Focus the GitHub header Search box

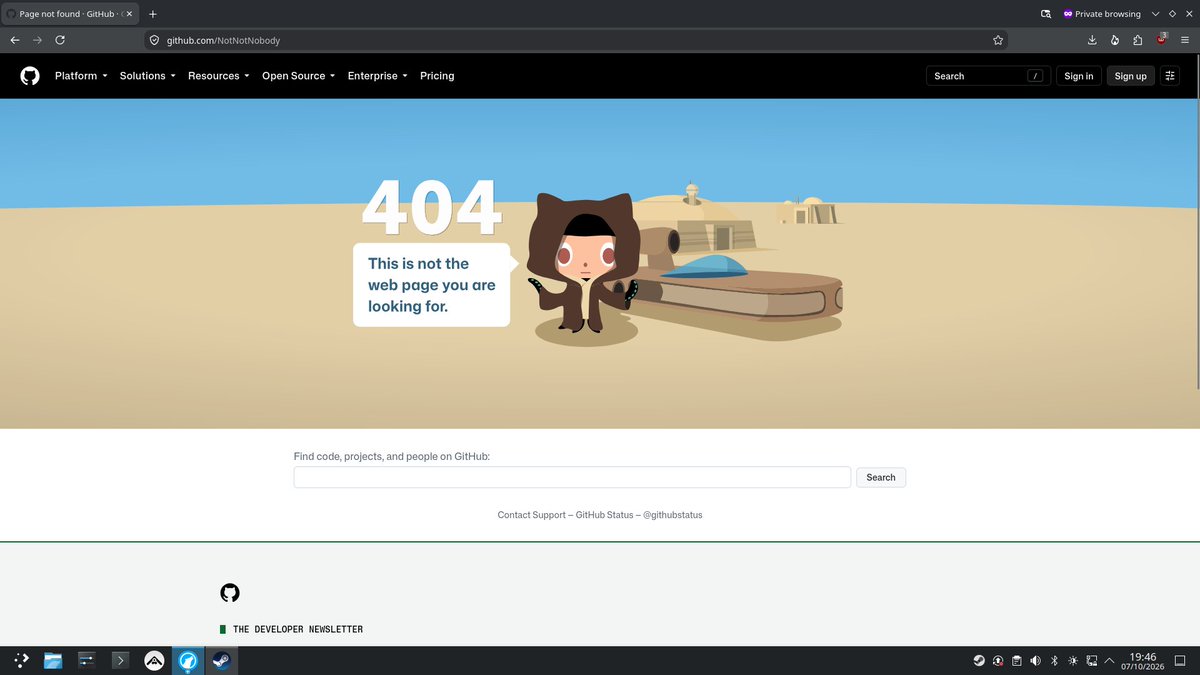[988, 76]
